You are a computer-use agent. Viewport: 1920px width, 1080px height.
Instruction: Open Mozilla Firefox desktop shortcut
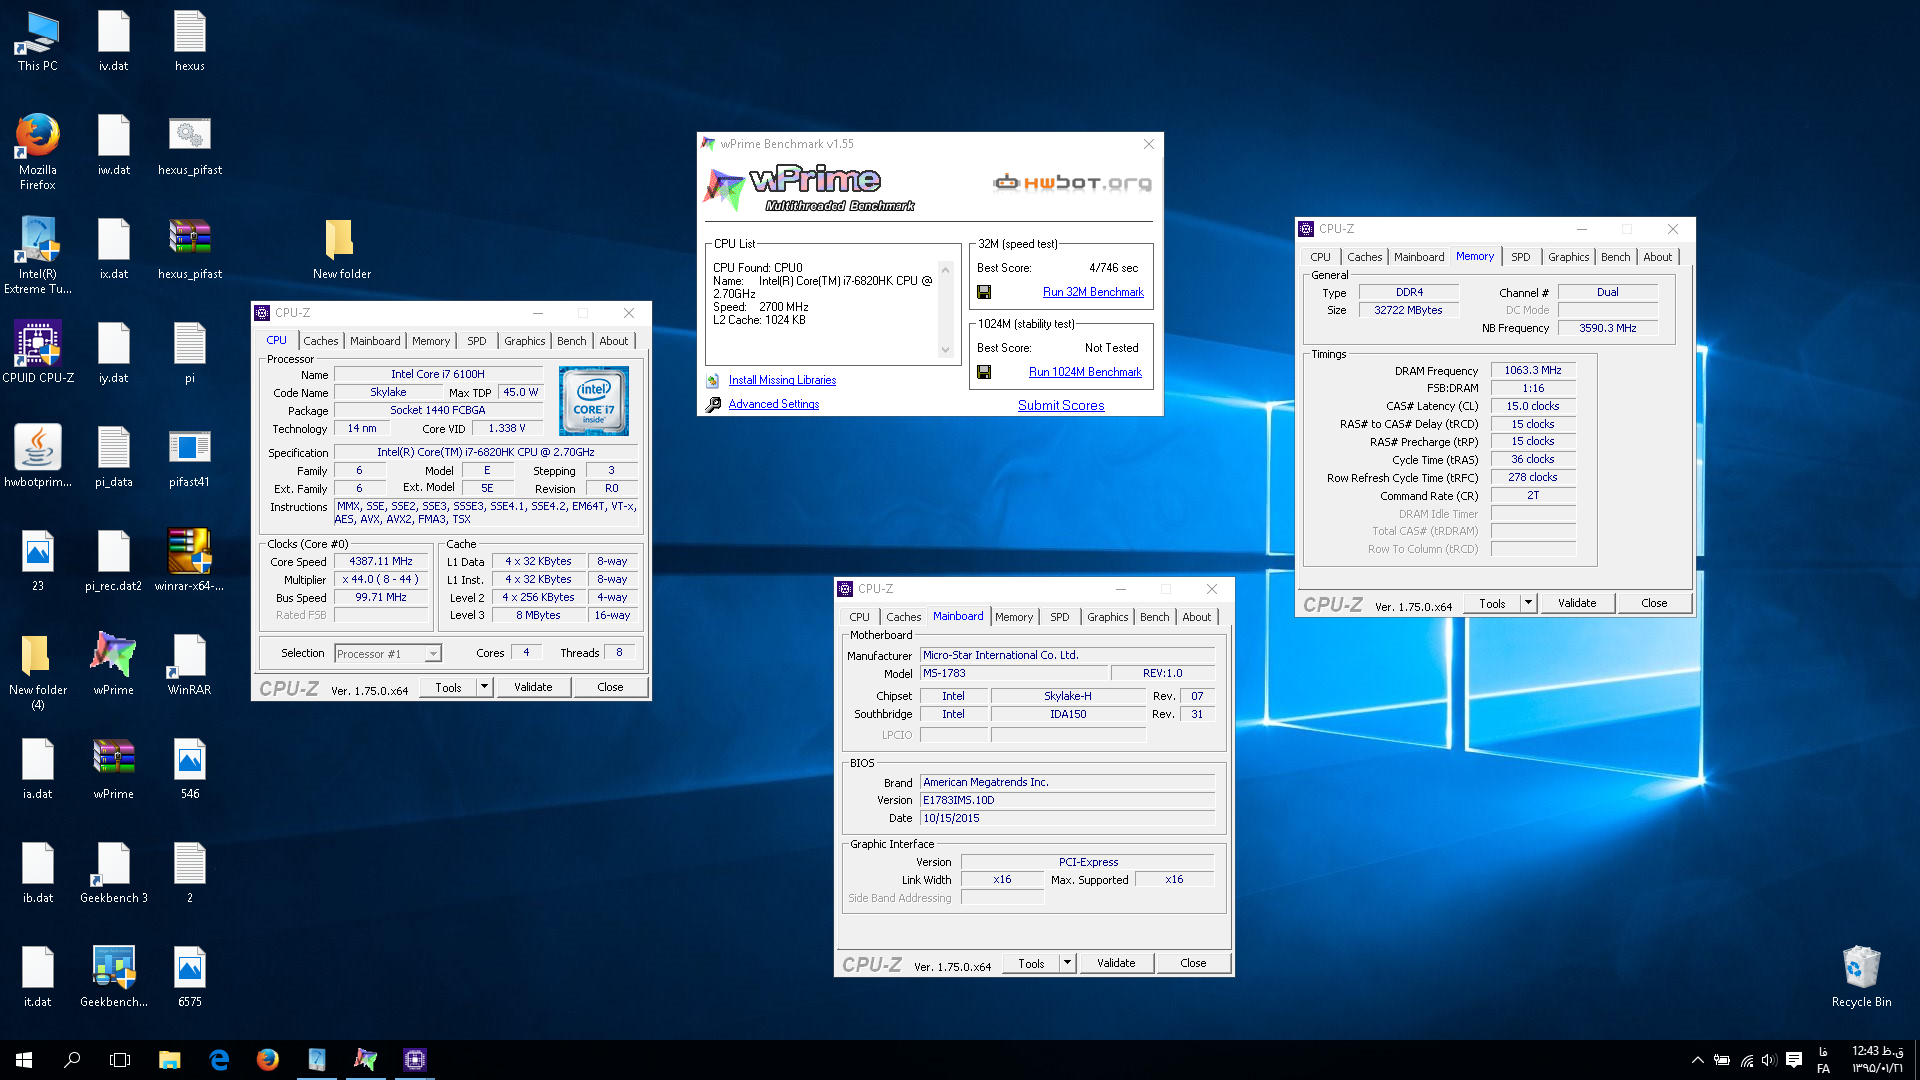pos(37,150)
